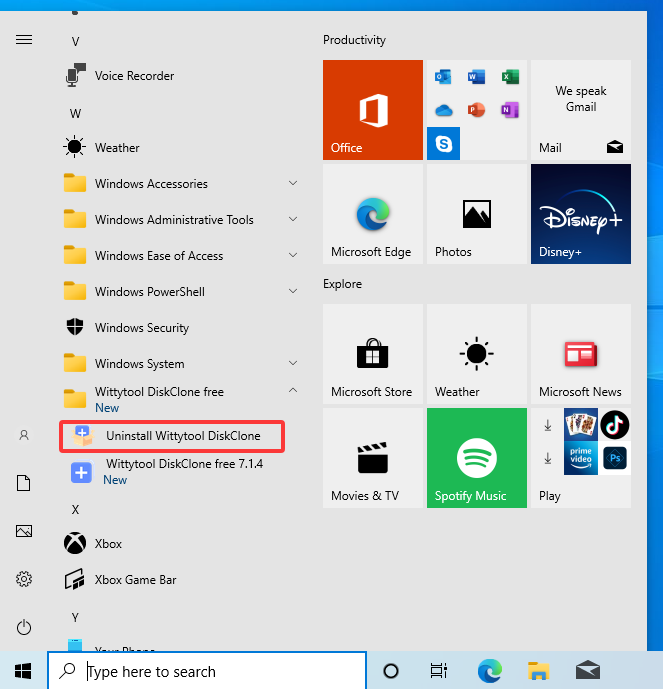This screenshot has height=689, width=663.
Task: Launch Xbox from the app list
Action: 180,544
